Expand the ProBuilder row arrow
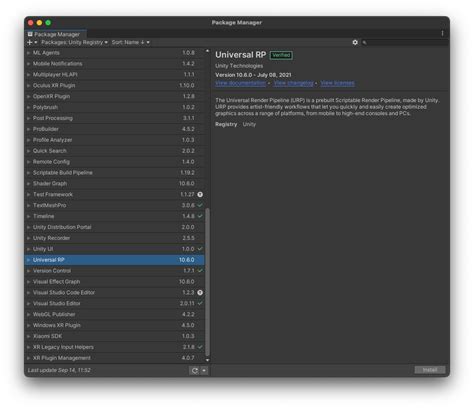The height and width of the screenshot is (409, 474). tap(28, 129)
